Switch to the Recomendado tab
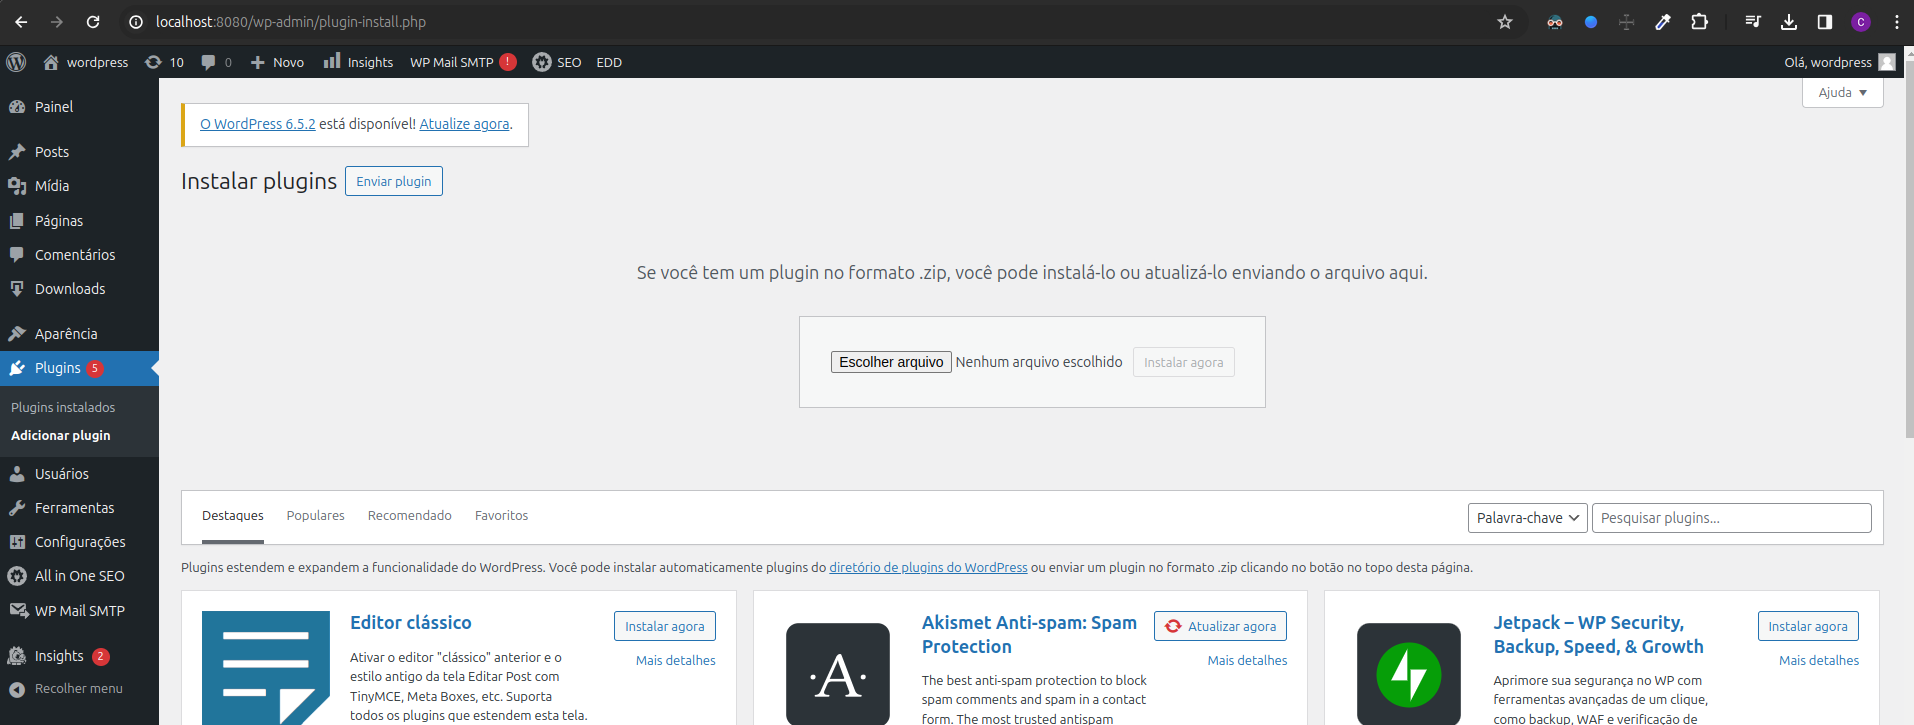The image size is (1914, 725). coord(409,516)
